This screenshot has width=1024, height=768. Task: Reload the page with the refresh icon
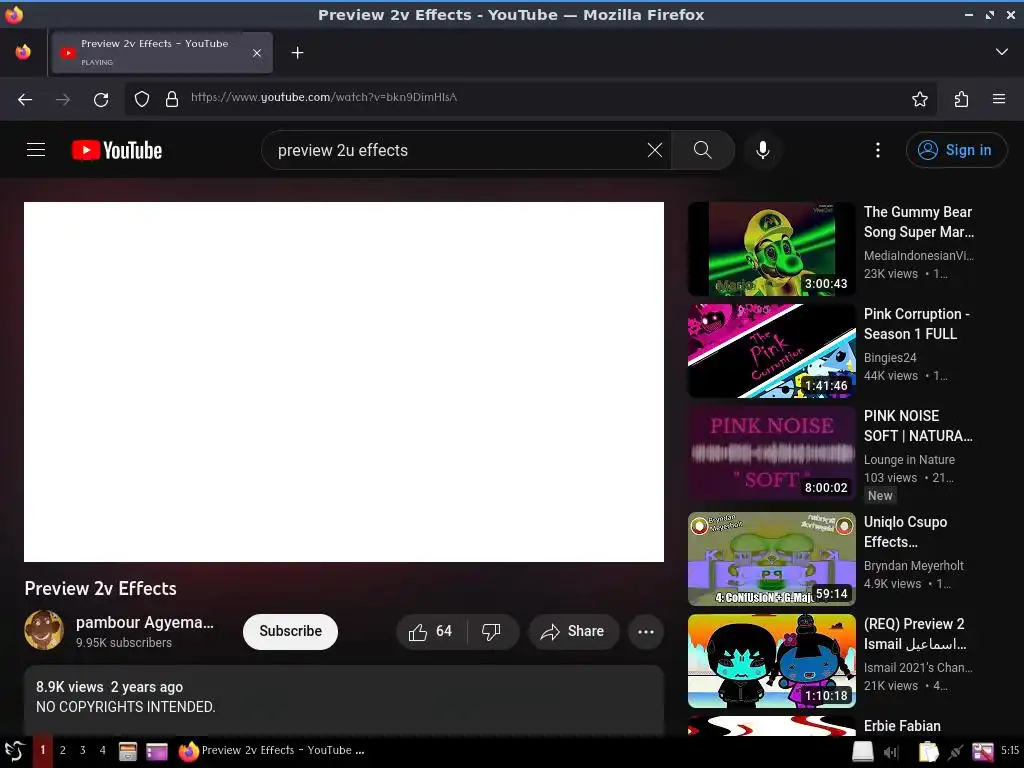pos(101,99)
